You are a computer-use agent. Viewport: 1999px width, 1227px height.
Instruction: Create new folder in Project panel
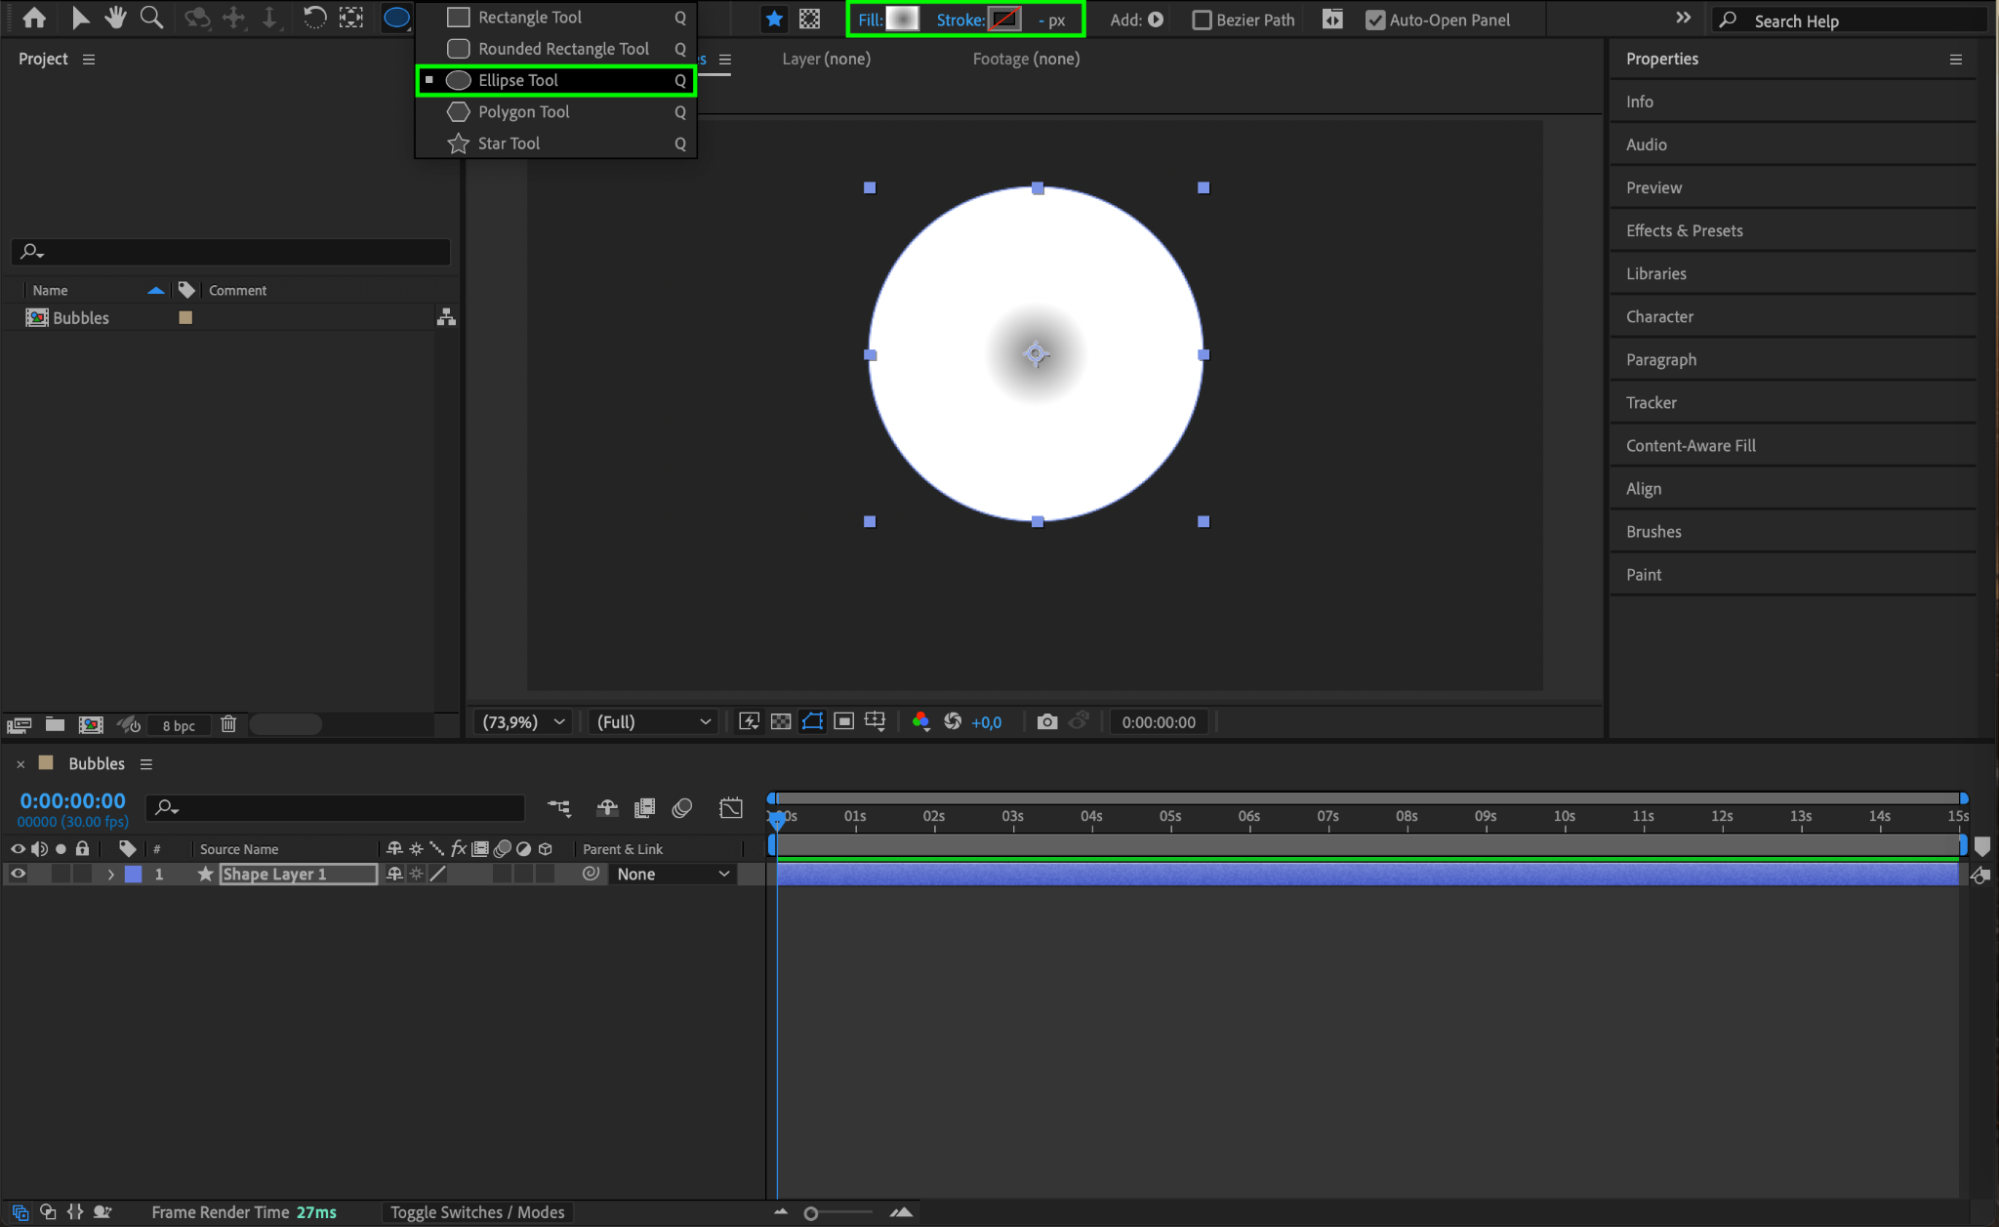coord(55,724)
